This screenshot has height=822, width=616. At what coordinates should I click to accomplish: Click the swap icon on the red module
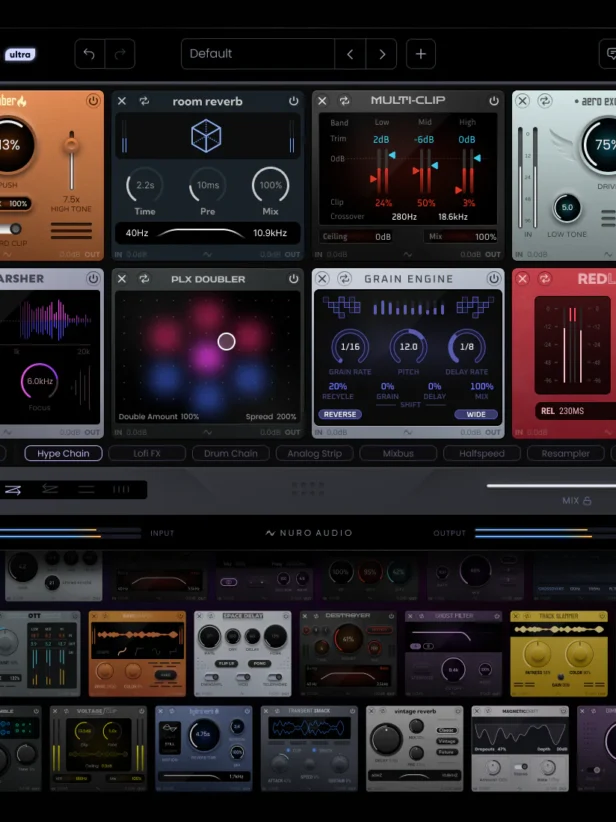click(x=545, y=279)
